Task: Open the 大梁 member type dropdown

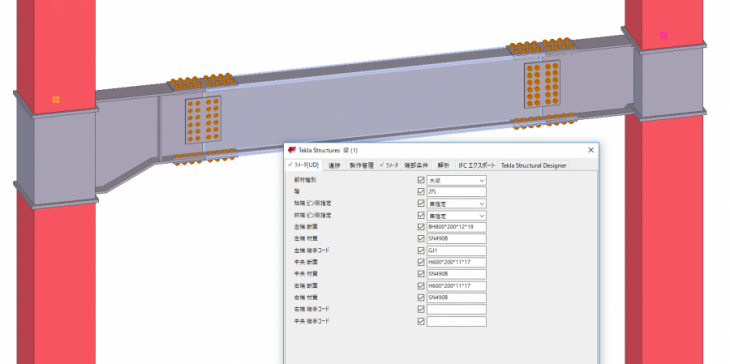Action: (457, 180)
